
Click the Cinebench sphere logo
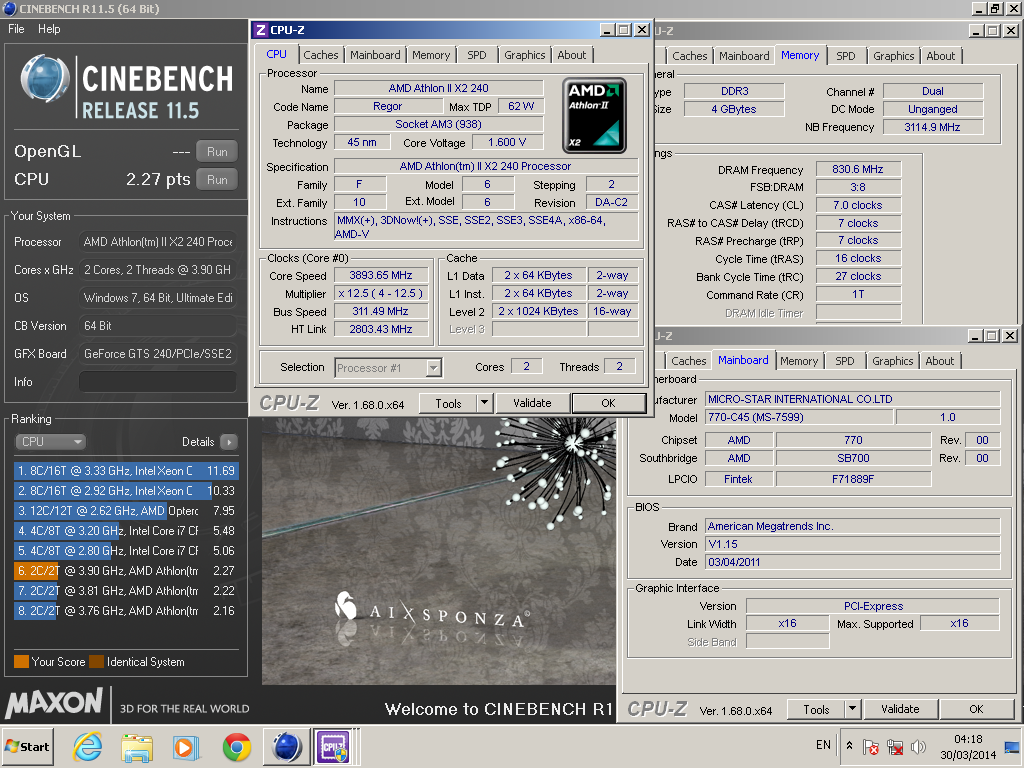44,80
